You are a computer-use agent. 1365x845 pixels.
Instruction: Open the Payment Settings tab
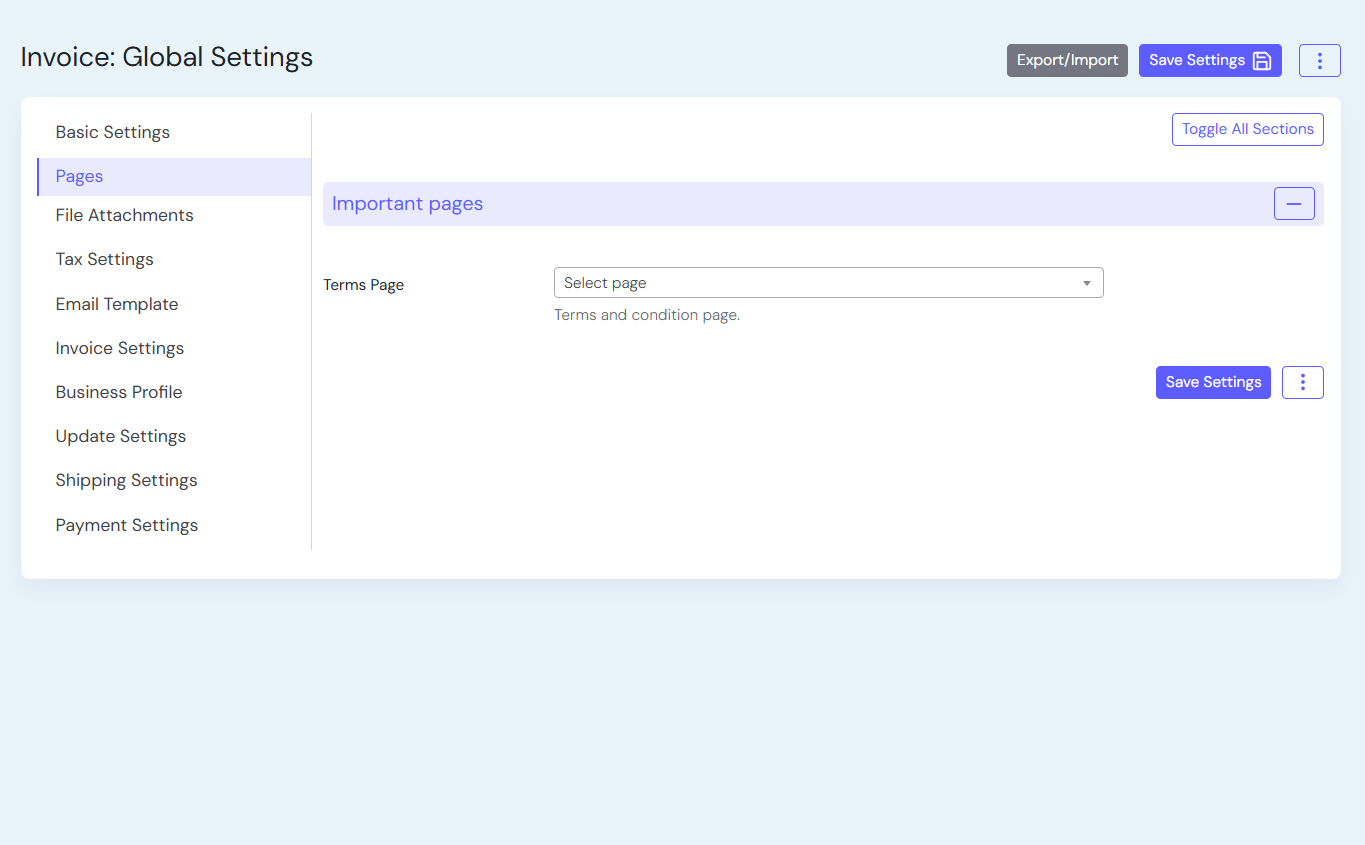tap(127, 525)
